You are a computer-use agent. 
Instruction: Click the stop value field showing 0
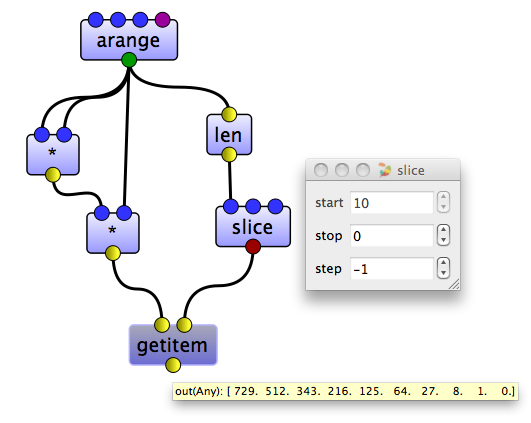coord(392,236)
